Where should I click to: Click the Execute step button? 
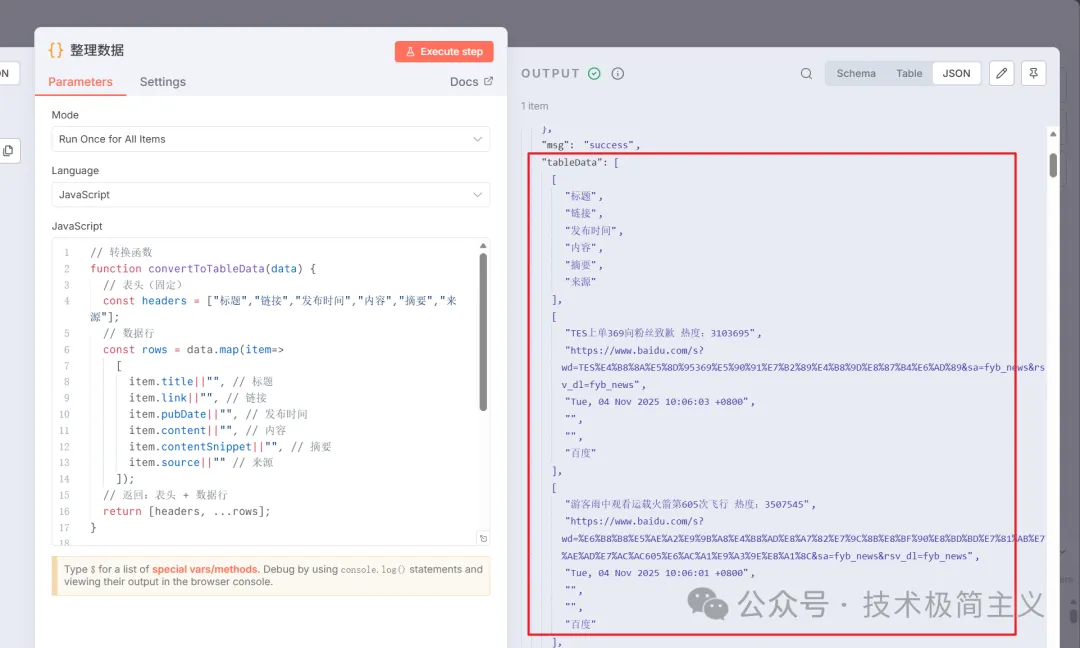444,52
